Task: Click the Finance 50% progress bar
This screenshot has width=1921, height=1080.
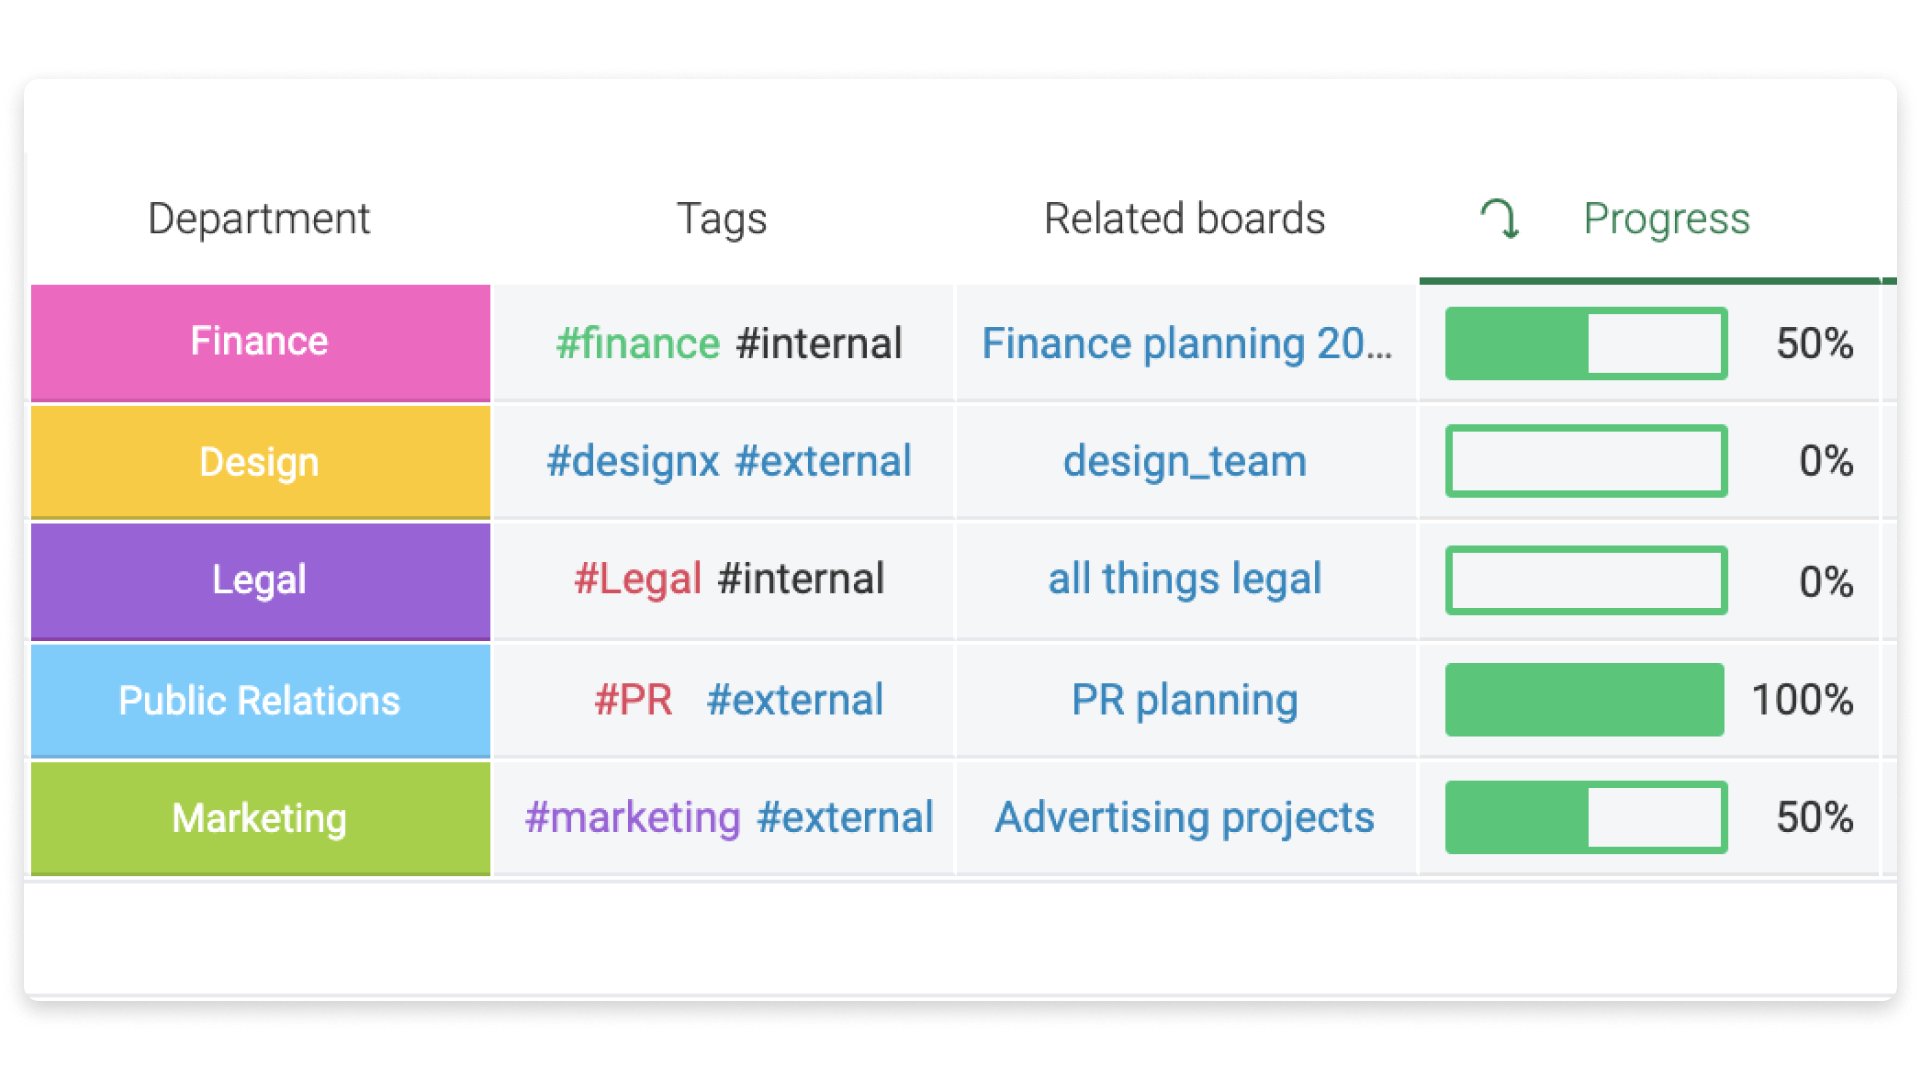Action: click(1586, 343)
